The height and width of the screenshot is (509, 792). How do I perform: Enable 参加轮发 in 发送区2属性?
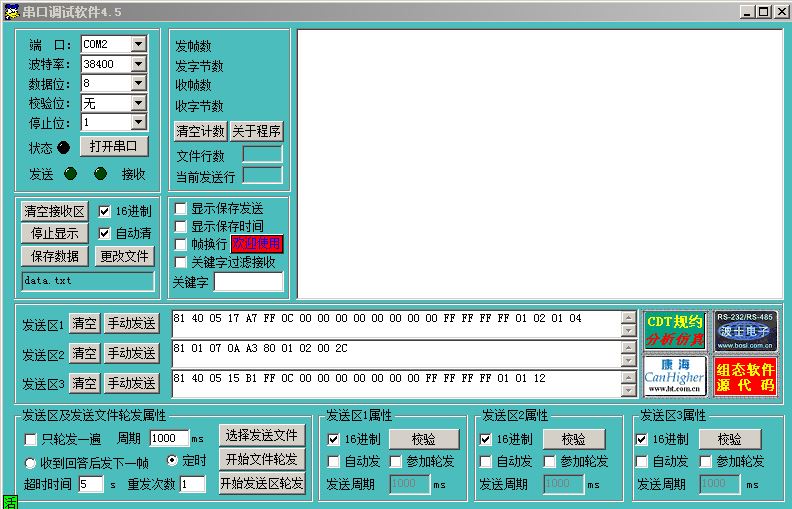550,462
